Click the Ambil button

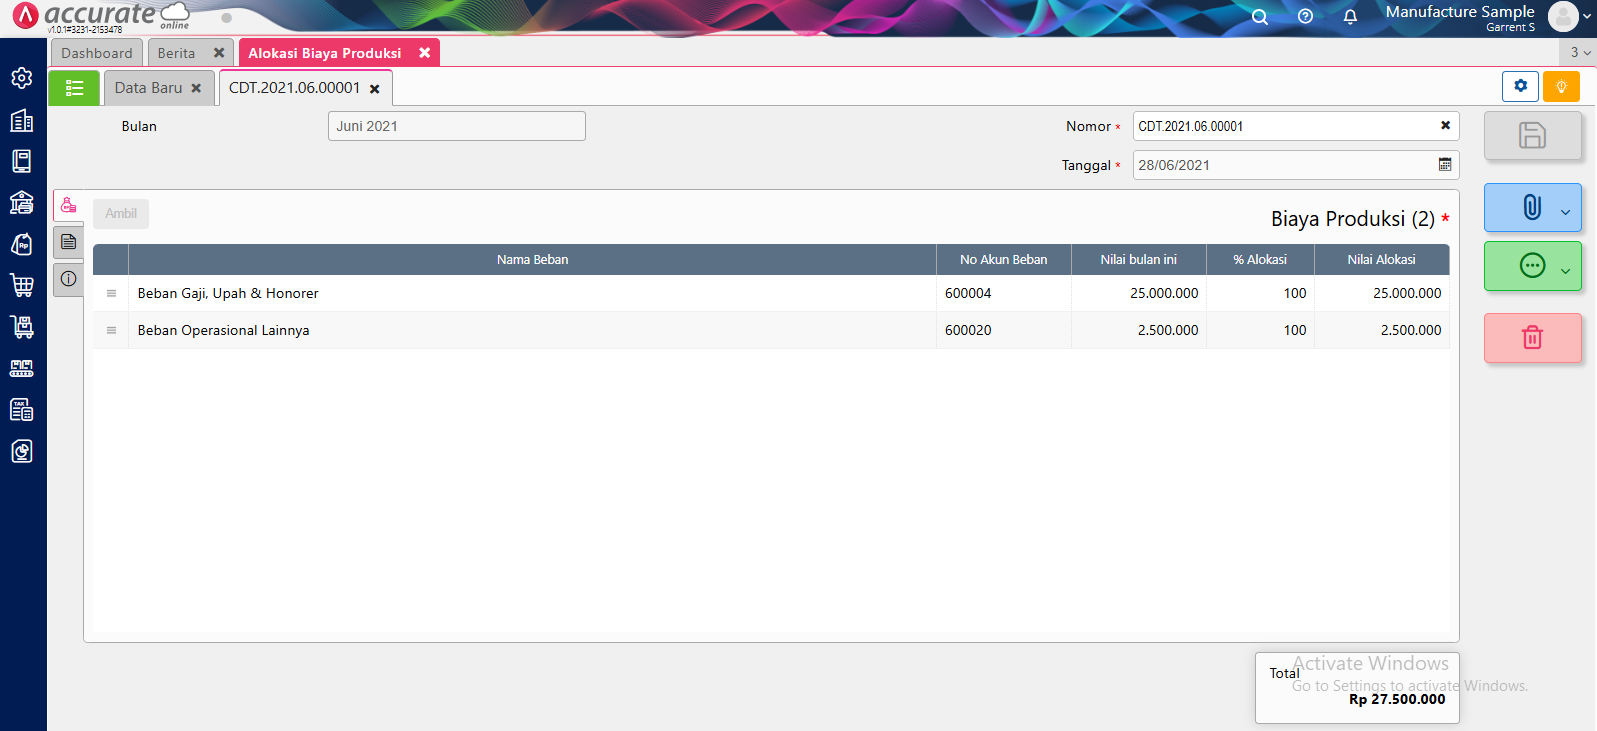121,214
